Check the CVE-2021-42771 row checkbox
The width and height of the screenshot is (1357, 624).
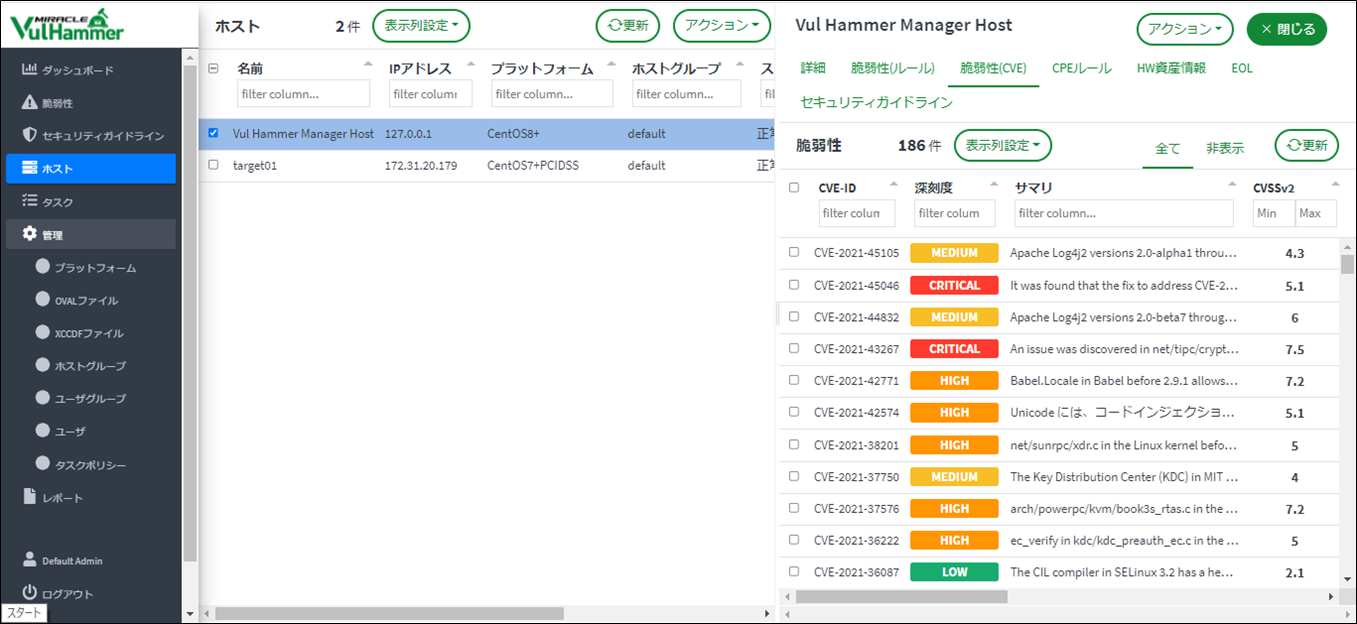coord(794,380)
